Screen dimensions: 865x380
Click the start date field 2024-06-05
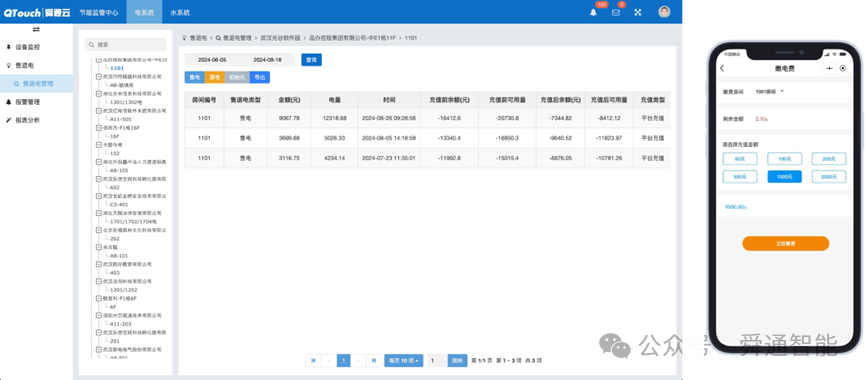coord(212,60)
